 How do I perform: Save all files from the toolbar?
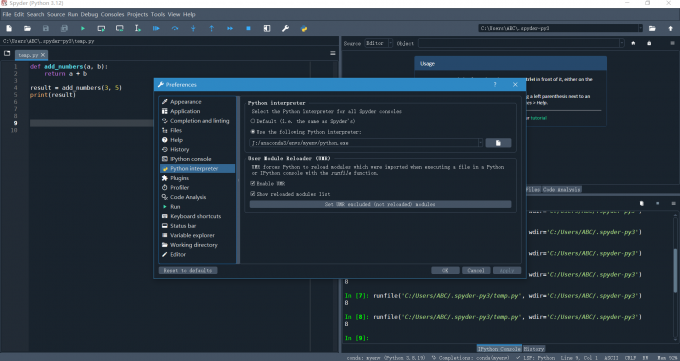point(64,28)
